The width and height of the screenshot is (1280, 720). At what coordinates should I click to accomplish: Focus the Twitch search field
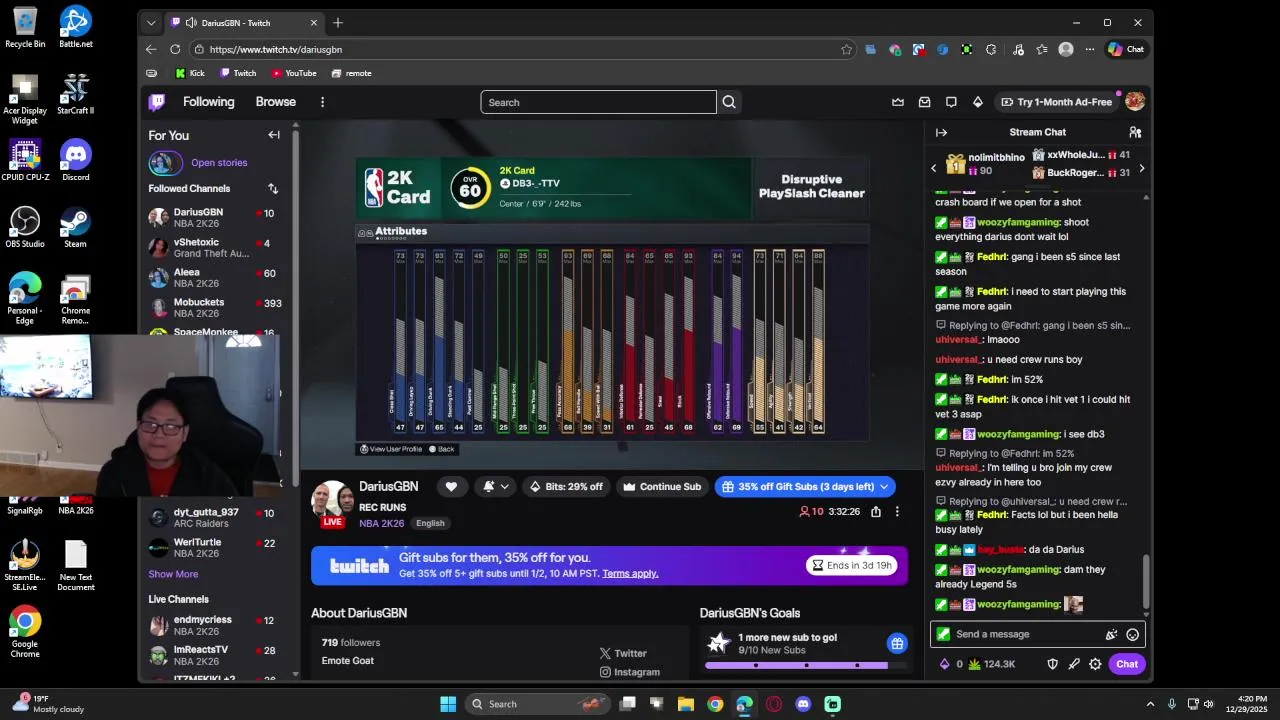click(598, 102)
